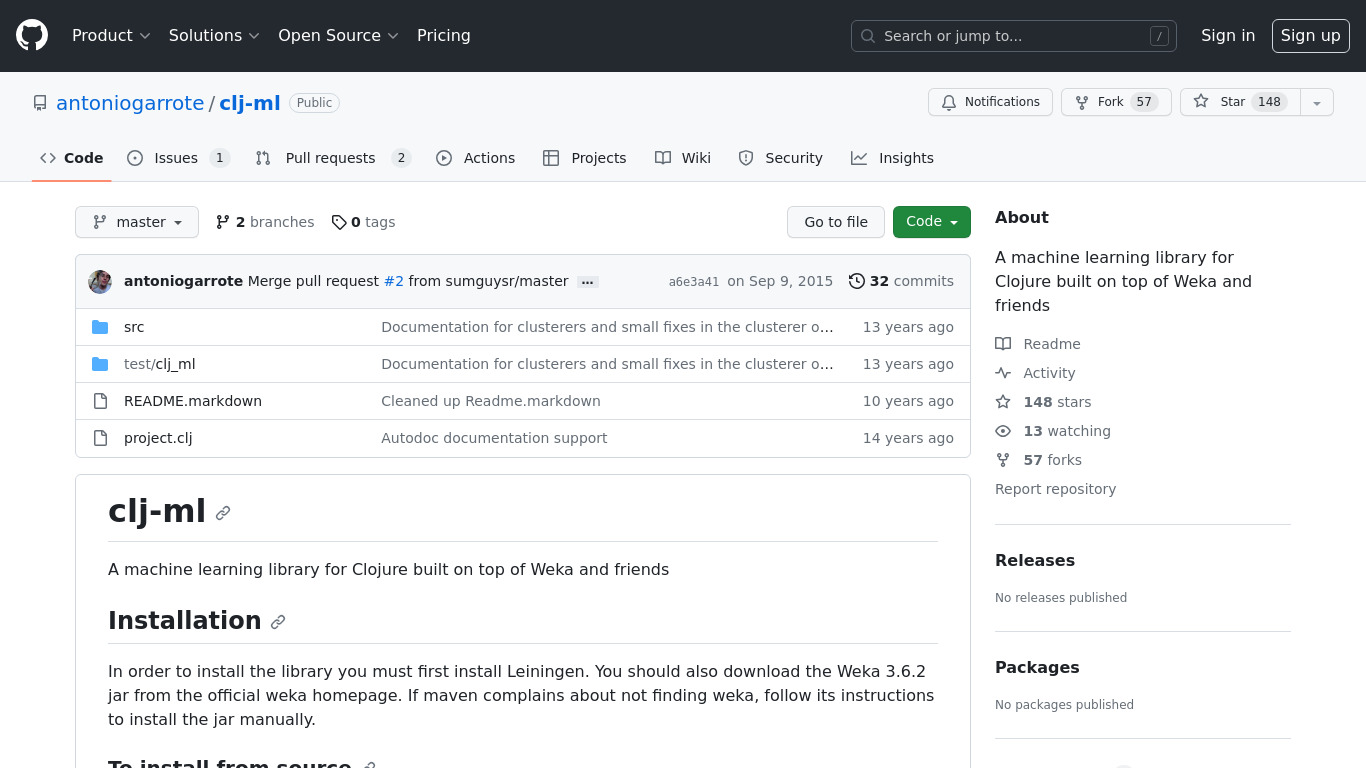Viewport: 1366px width, 768px height.
Task: Click the Issues circle icon
Action: pyautogui.click(x=135, y=158)
